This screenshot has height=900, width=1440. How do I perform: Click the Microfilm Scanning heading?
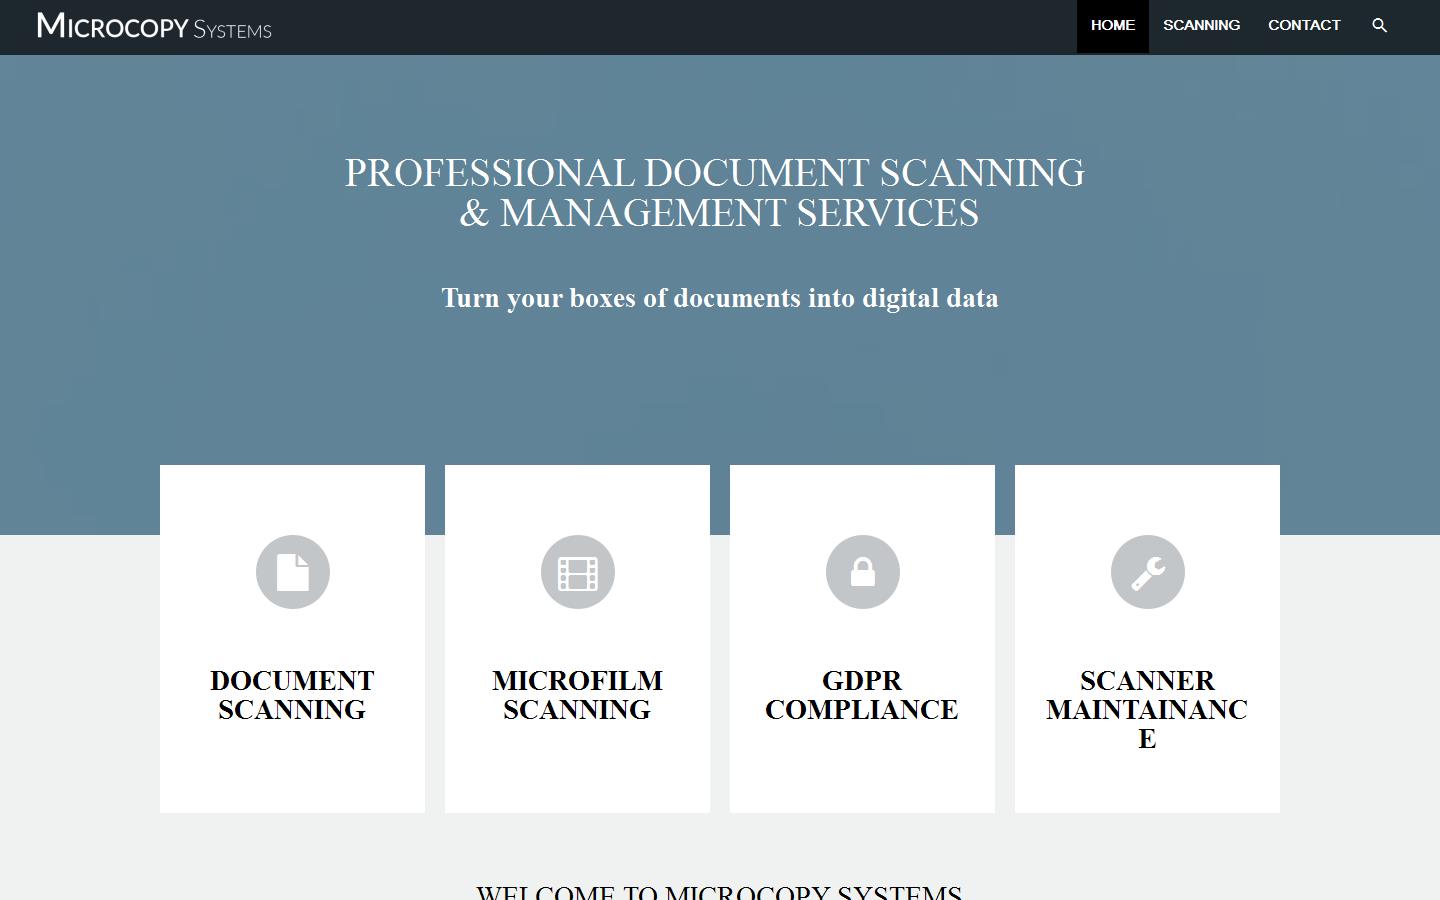[577, 695]
